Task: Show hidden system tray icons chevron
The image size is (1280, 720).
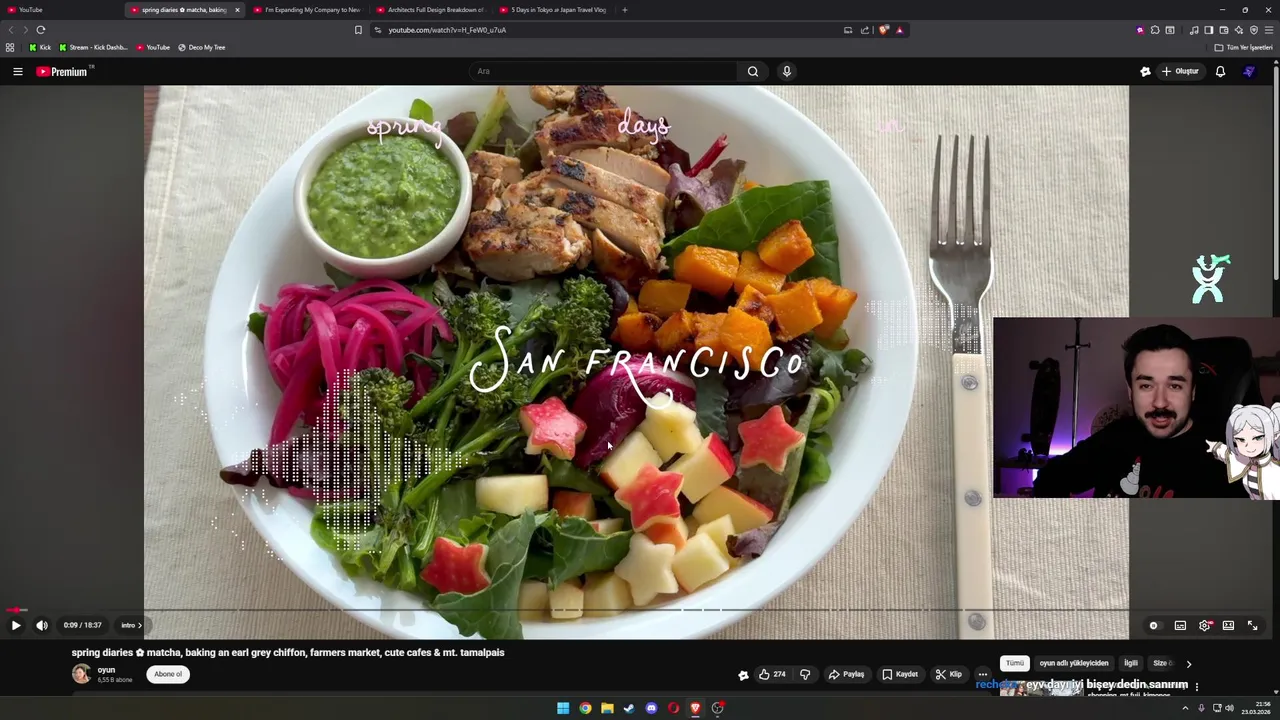Action: (1186, 708)
